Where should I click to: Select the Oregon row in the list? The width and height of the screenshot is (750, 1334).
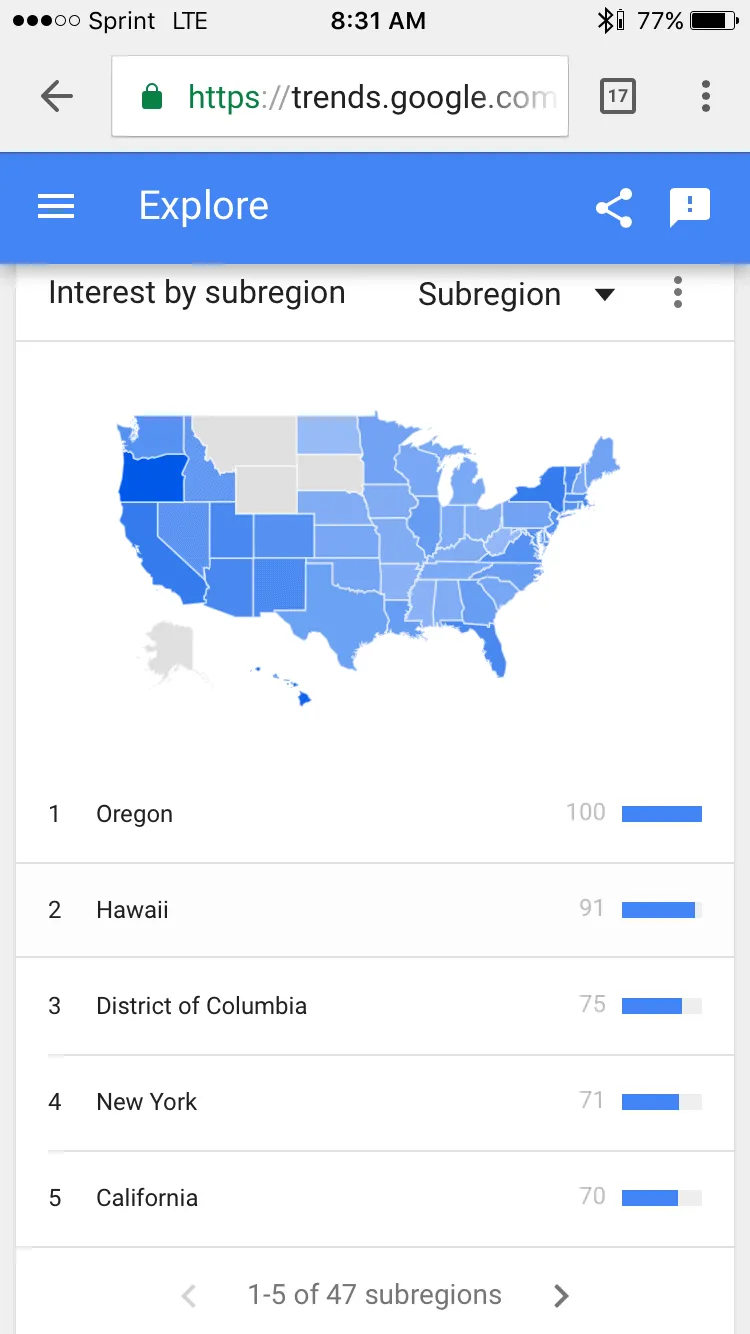135,814
